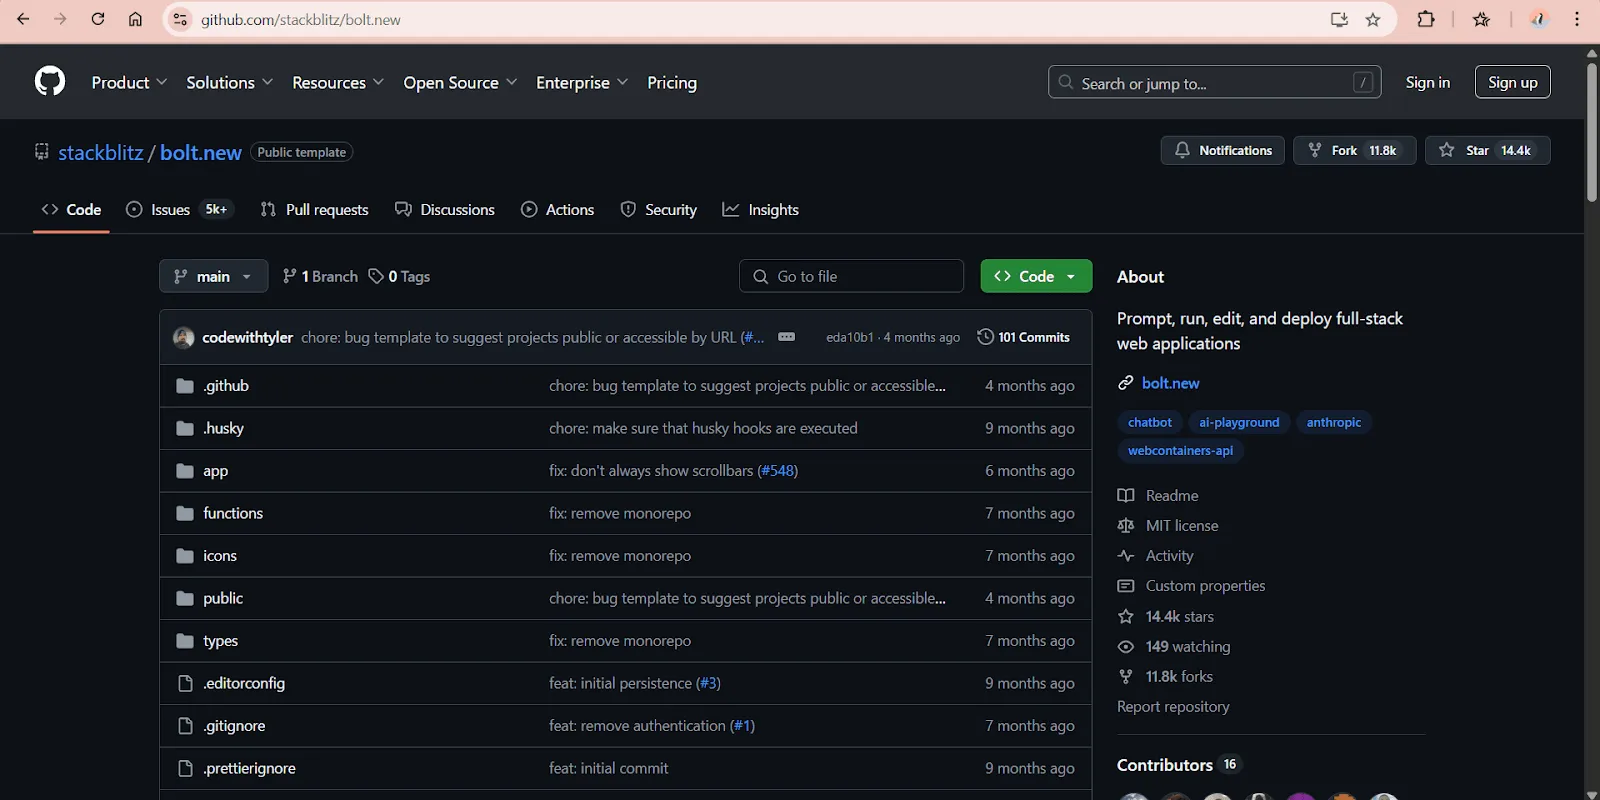Click the Search or jump to field
Image resolution: width=1600 pixels, height=800 pixels.
1215,82
